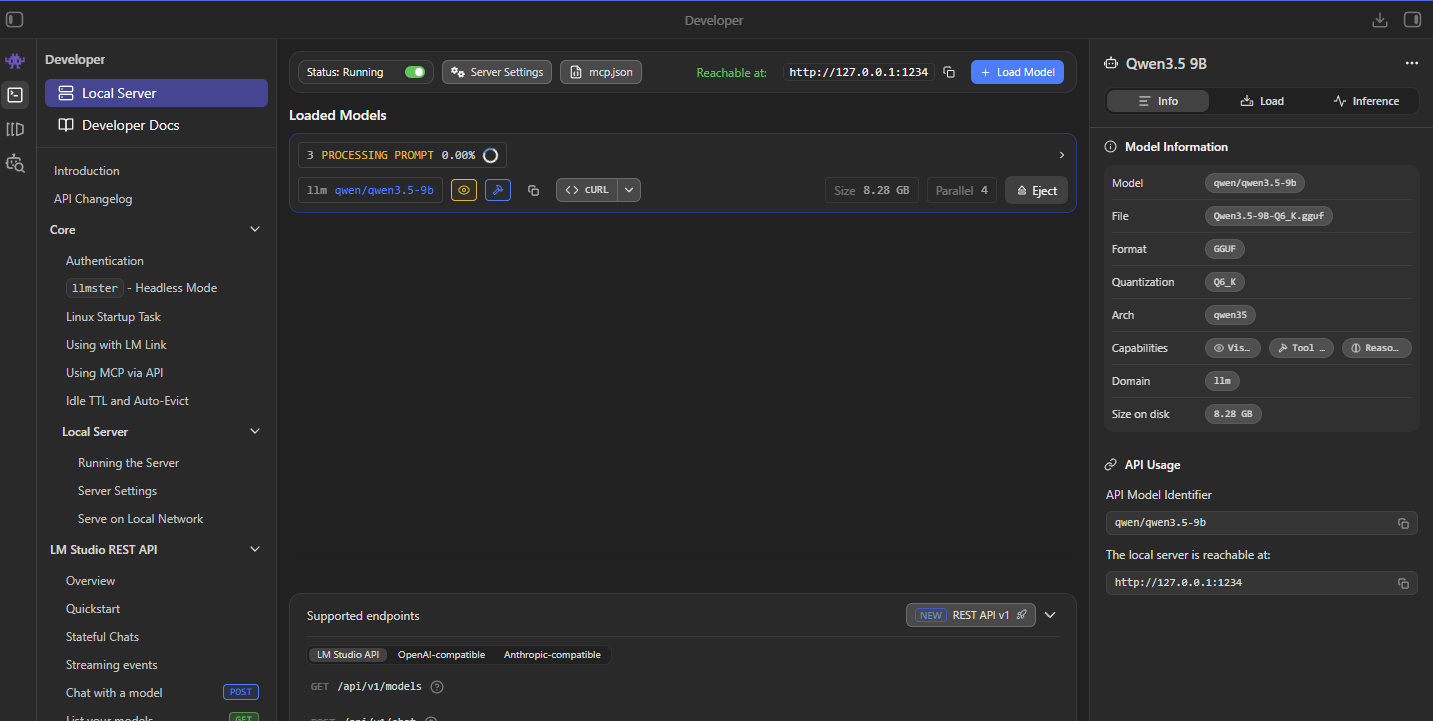Expand the loaded model row chevron
Screen dimensions: 1433x721
pos(1061,155)
